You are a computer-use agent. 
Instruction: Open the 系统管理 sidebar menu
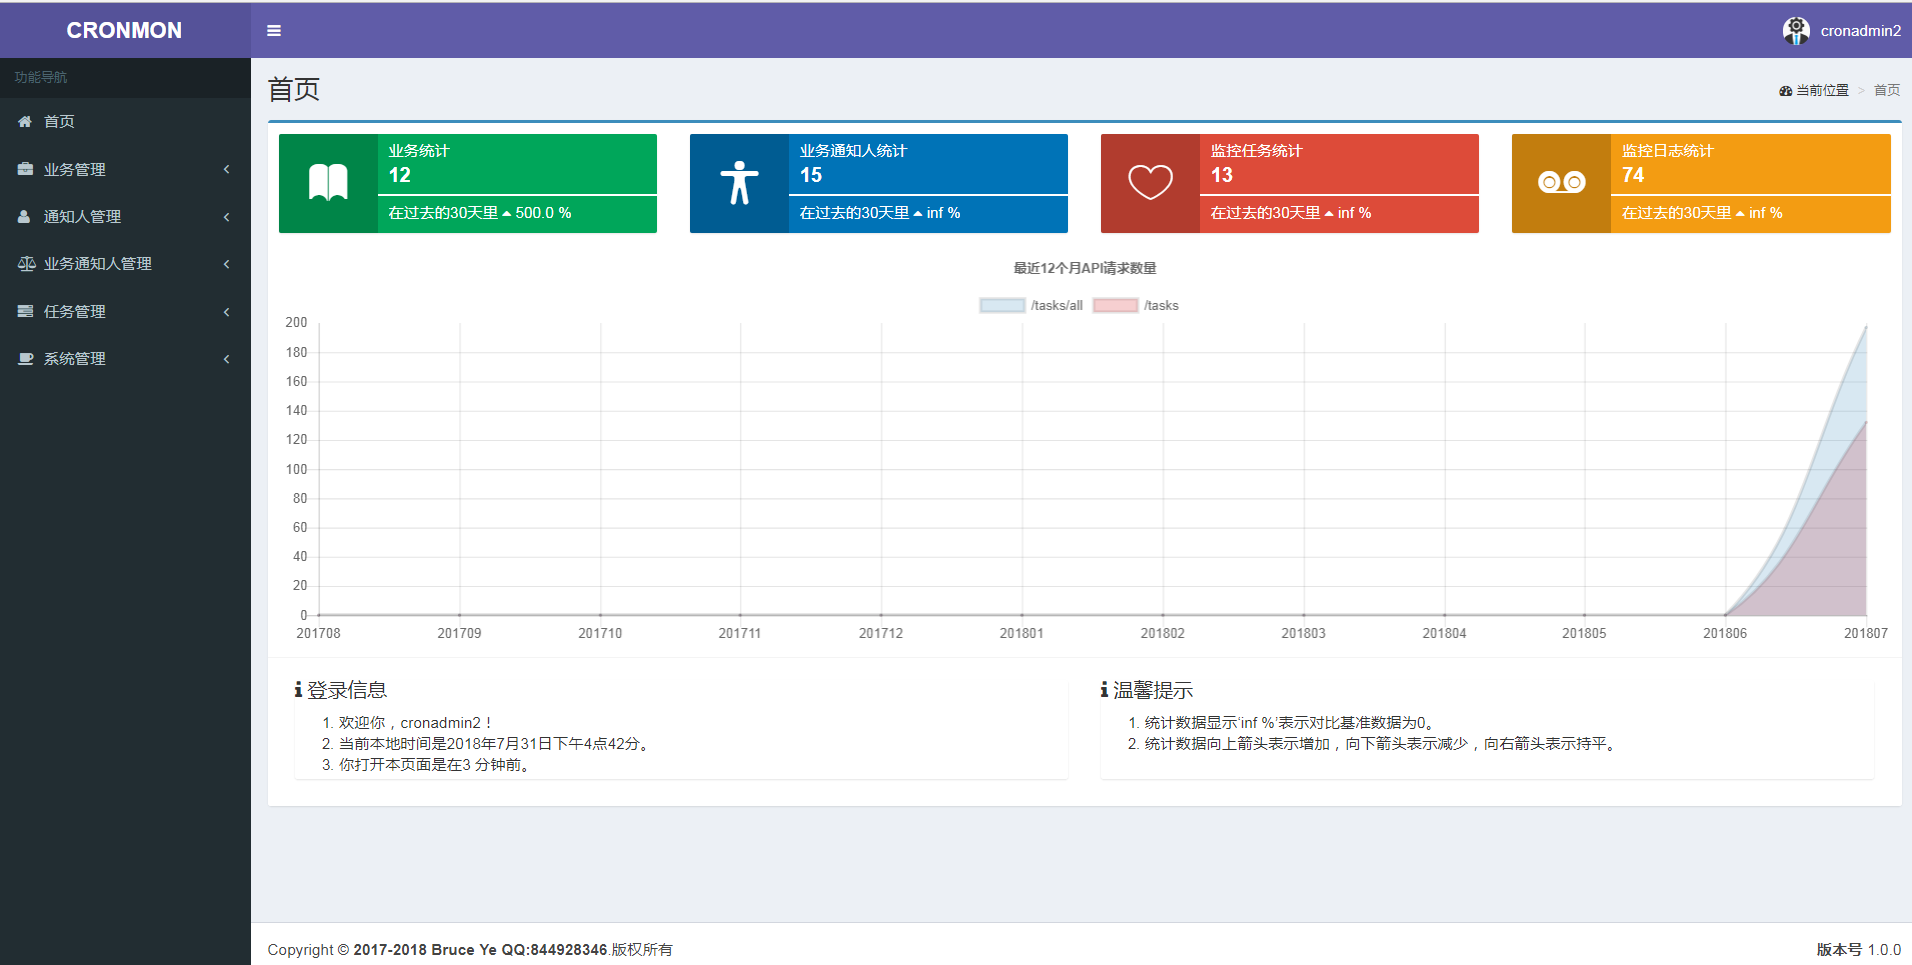[x=125, y=358]
